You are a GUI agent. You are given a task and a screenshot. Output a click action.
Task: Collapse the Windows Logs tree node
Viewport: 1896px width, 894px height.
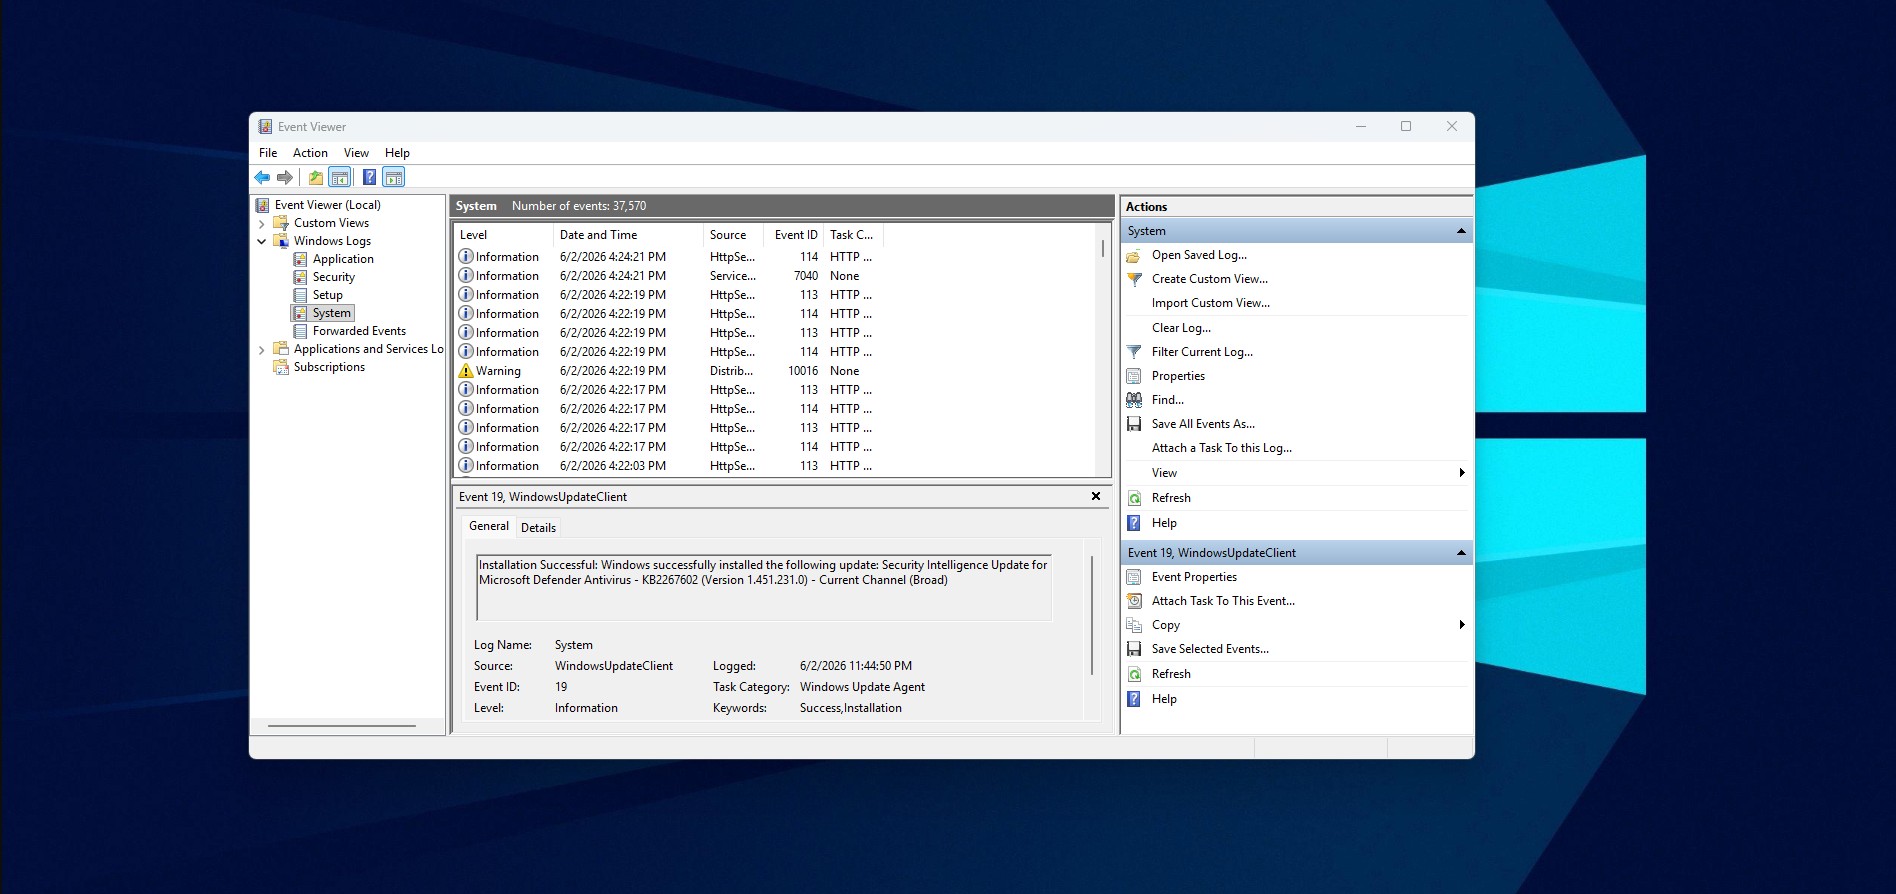point(262,241)
